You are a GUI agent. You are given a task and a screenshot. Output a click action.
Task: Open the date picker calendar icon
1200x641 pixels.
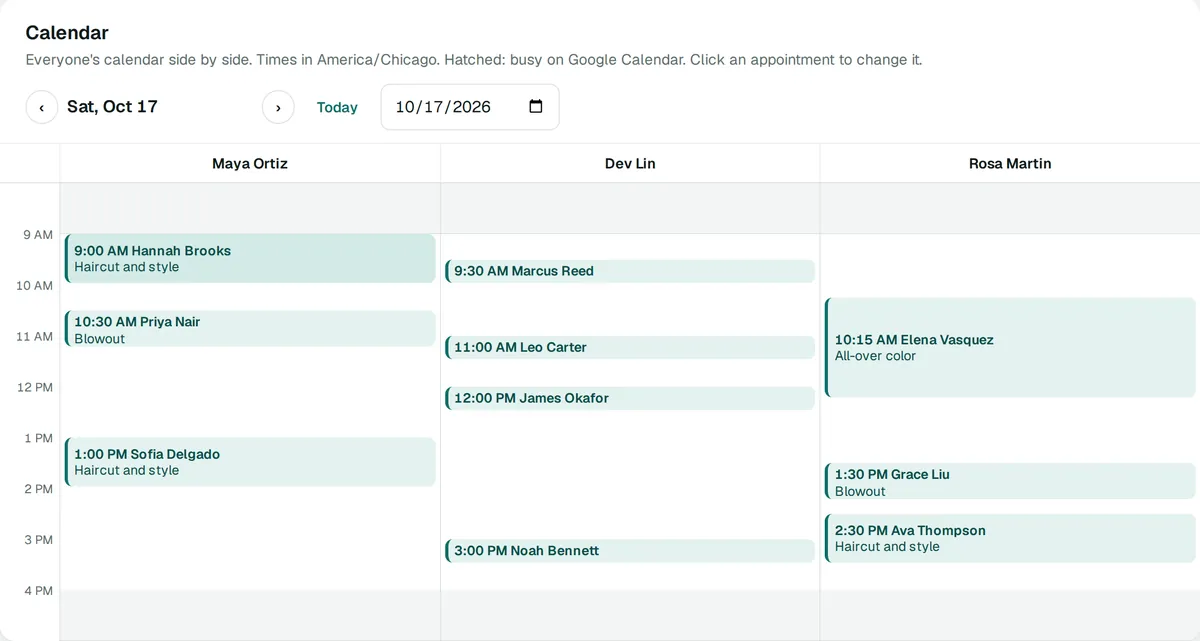pyautogui.click(x=535, y=107)
